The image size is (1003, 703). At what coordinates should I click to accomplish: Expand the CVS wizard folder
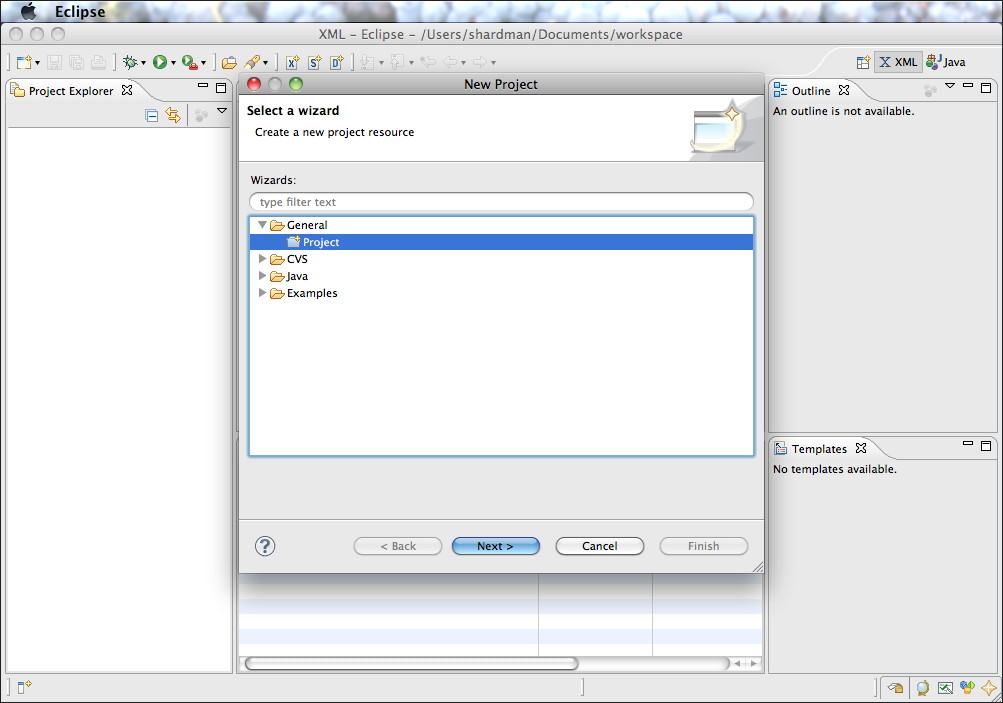pyautogui.click(x=262, y=258)
